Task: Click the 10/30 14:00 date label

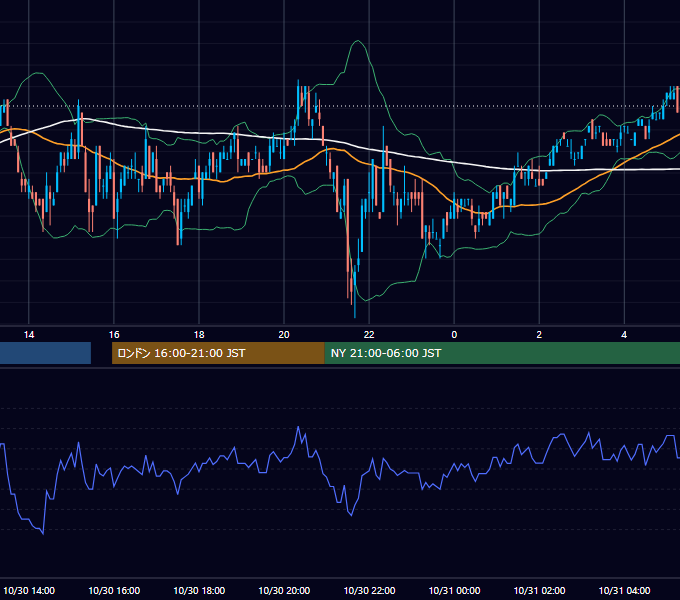Action: (29, 590)
